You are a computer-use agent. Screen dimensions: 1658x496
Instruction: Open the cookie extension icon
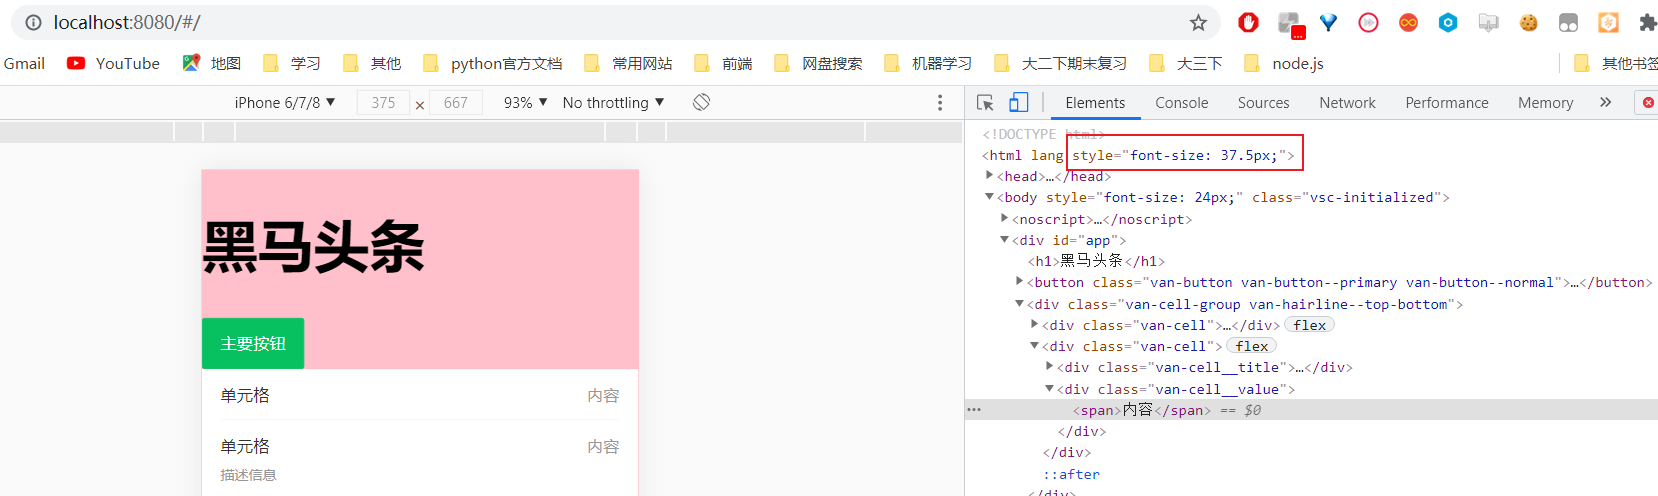1528,22
